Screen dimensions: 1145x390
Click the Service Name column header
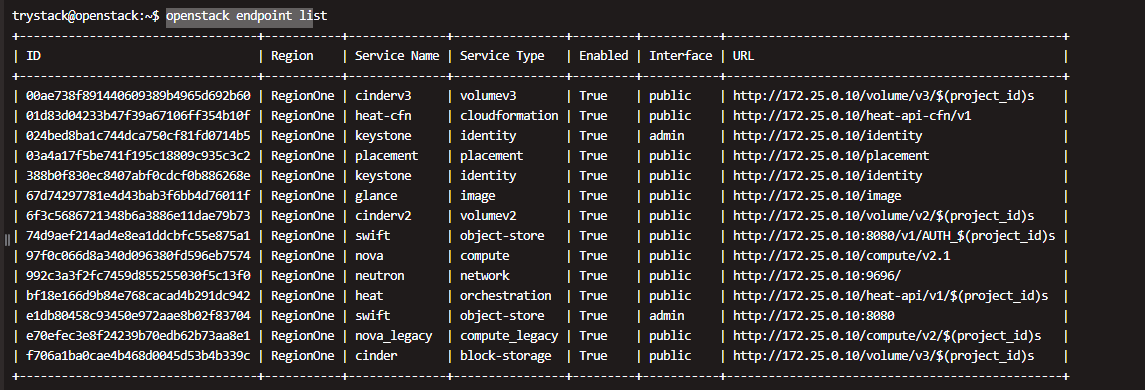click(x=397, y=56)
